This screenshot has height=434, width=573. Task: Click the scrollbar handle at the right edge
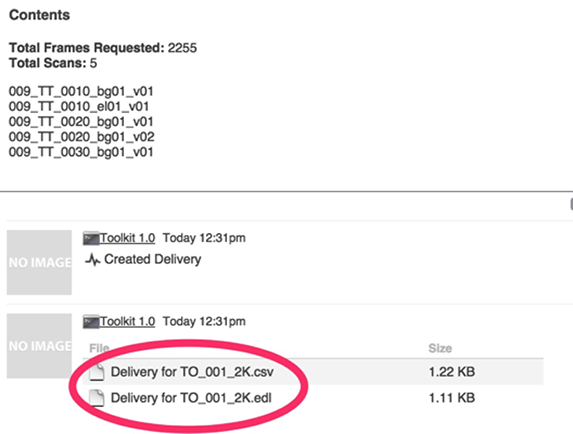(571, 204)
